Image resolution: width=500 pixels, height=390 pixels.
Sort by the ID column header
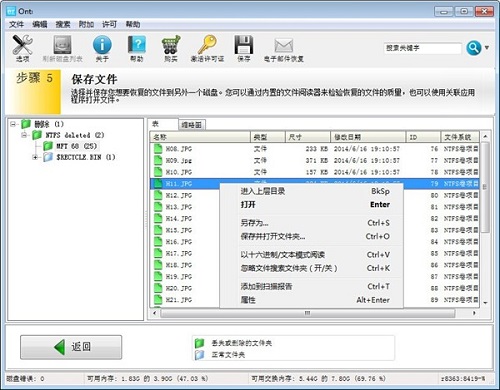pyautogui.click(x=423, y=137)
